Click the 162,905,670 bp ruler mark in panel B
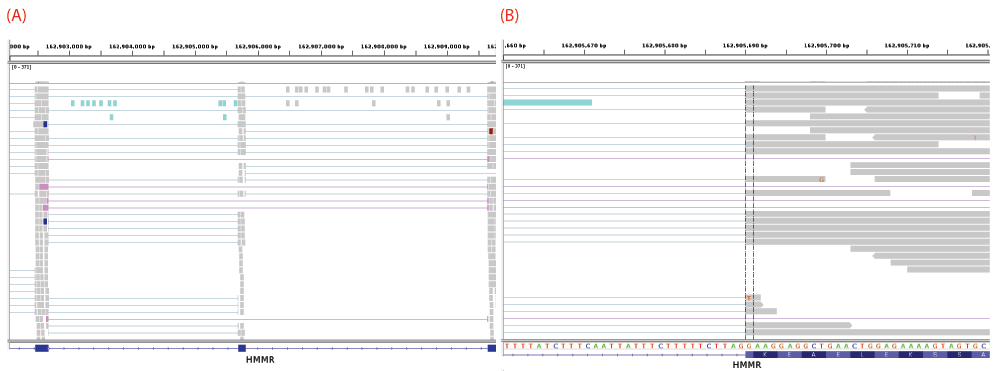 [584, 46]
